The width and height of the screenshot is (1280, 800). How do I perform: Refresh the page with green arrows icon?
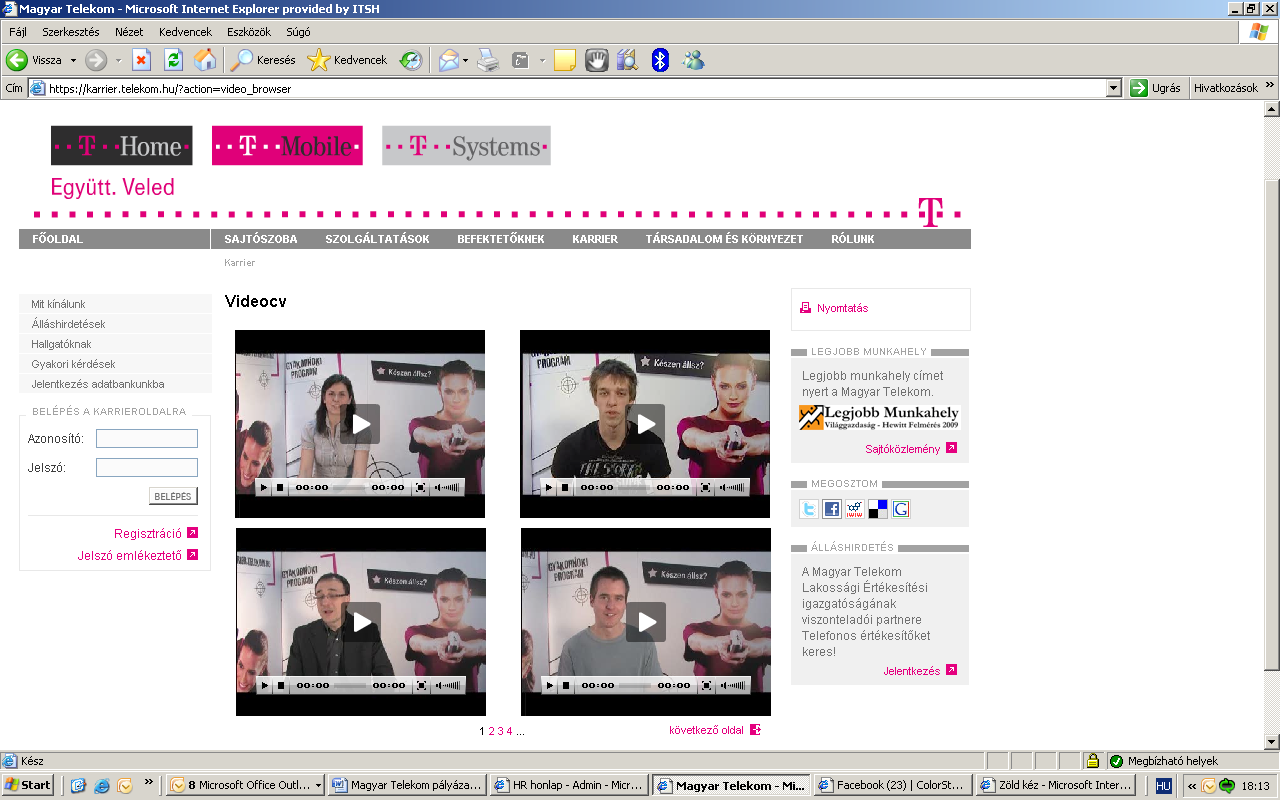pyautogui.click(x=173, y=60)
